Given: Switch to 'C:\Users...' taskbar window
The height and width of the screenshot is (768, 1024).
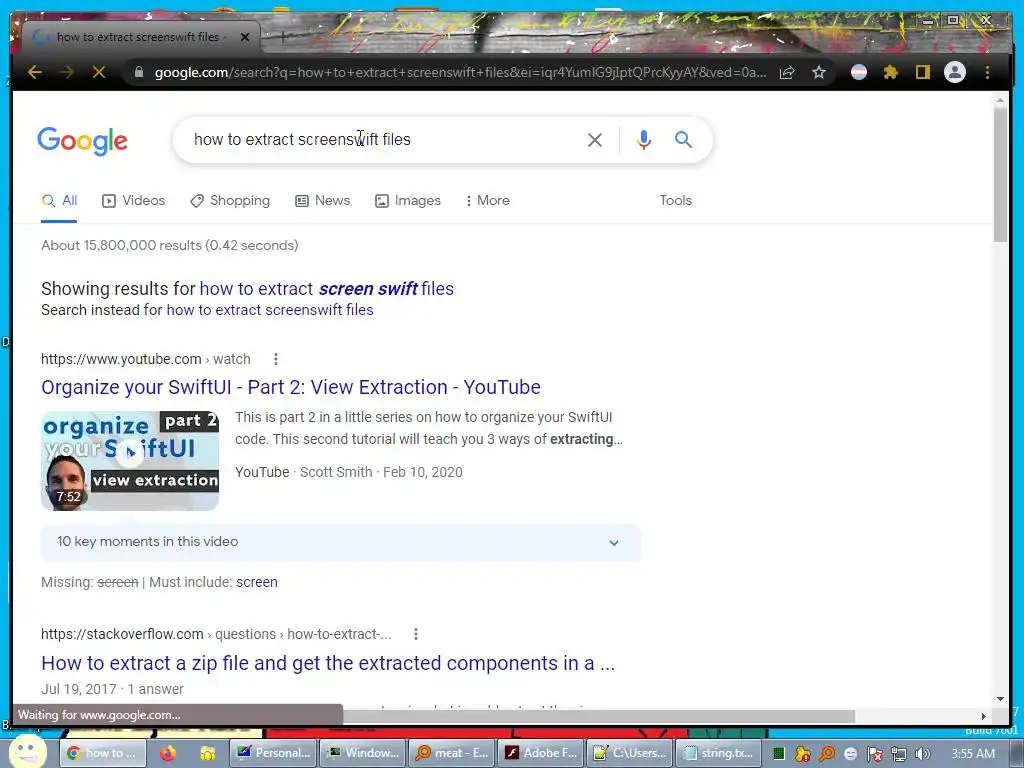Looking at the screenshot, I should coord(630,753).
